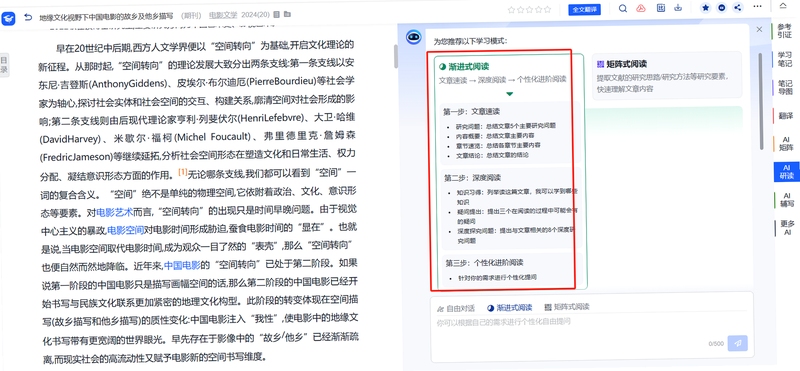Switch to 矩阵式阅读 mode above input
Screen dimensions: 800x371
(567, 307)
